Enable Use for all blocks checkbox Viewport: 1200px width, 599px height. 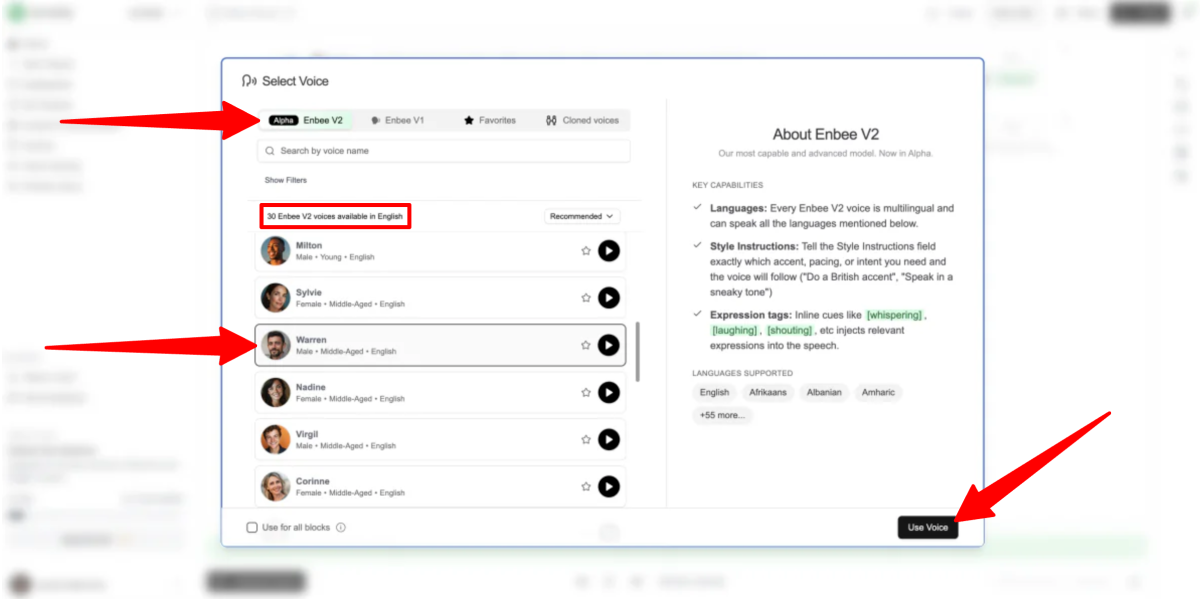click(x=252, y=527)
